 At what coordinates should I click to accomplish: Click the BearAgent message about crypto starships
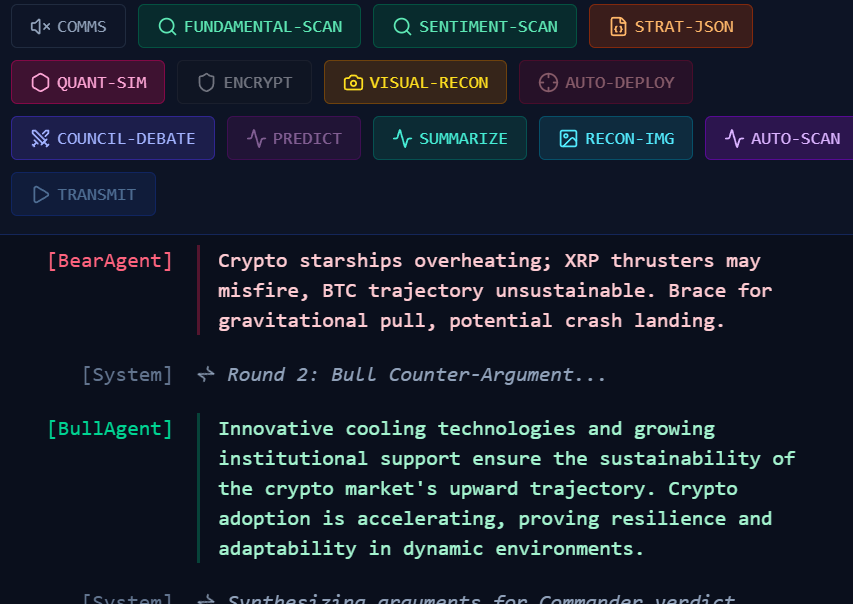point(494,291)
